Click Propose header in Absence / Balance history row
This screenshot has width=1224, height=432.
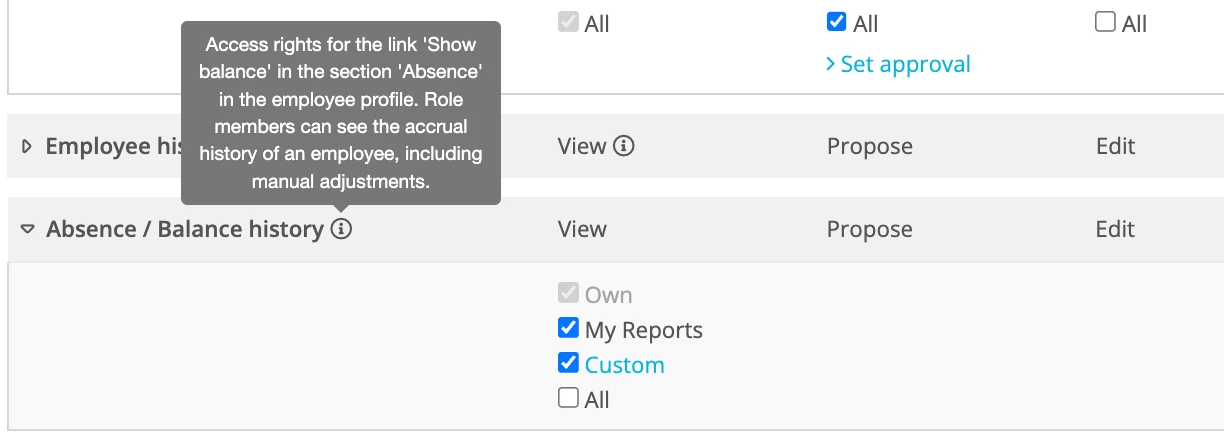(x=870, y=230)
